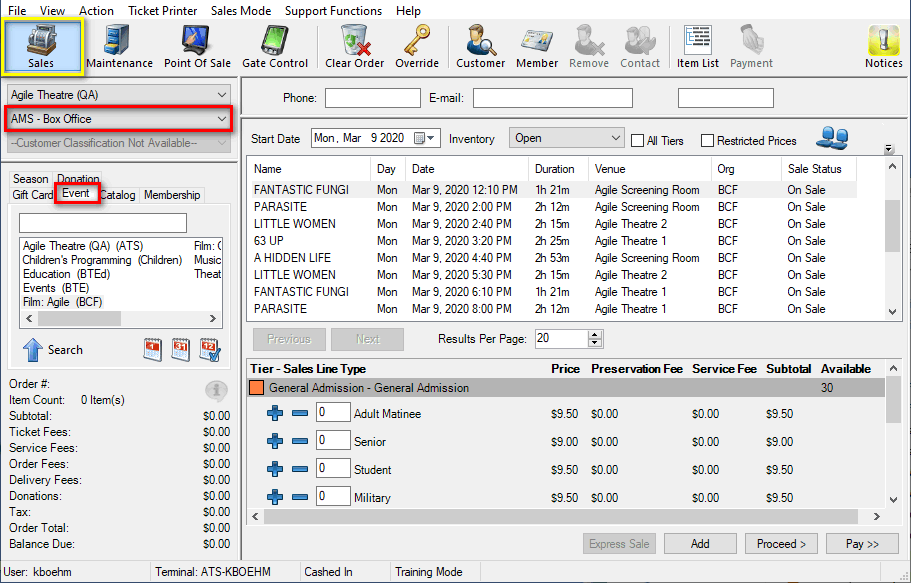The width and height of the screenshot is (911, 583).
Task: Click the Contact people icon
Action: pos(640,47)
